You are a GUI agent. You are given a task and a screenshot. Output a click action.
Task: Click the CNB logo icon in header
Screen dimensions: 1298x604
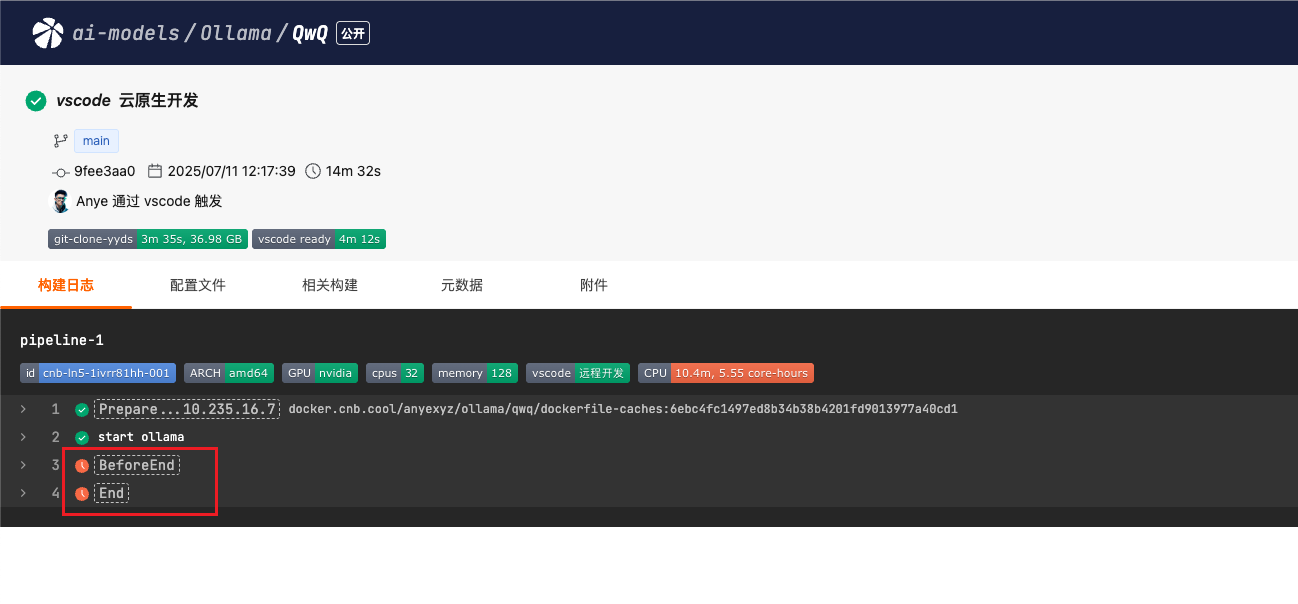pos(47,33)
